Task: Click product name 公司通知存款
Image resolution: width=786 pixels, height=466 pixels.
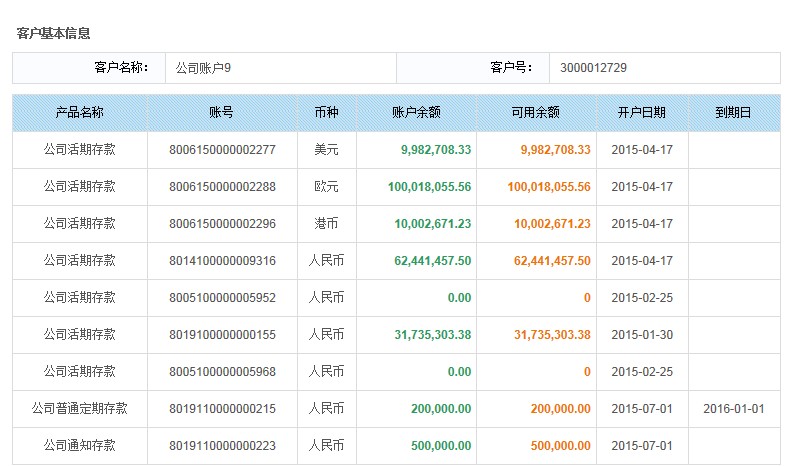Action: (x=80, y=445)
